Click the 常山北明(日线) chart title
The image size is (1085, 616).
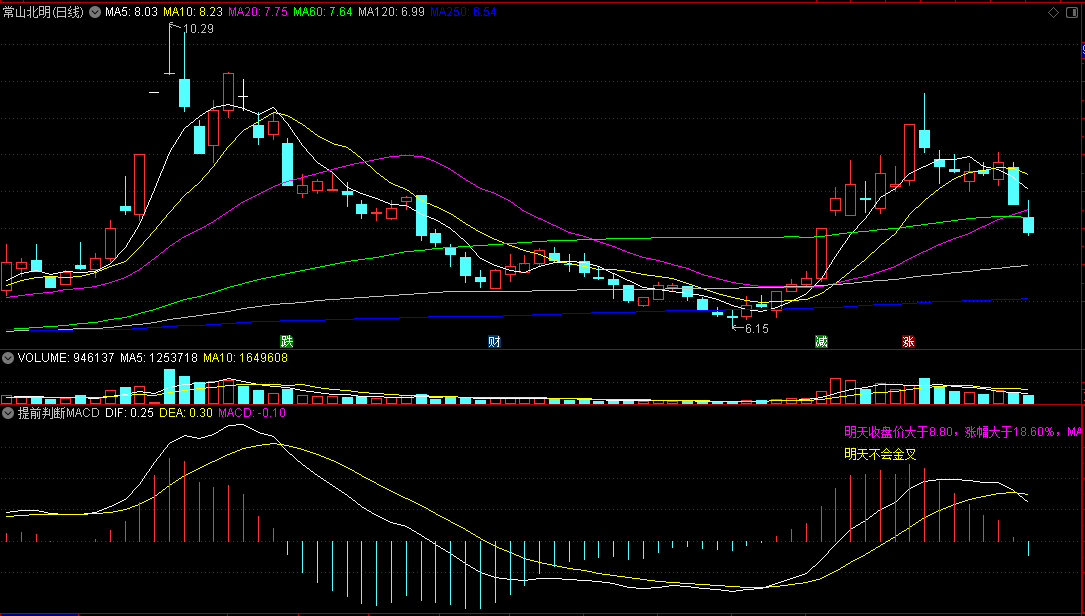click(x=44, y=12)
